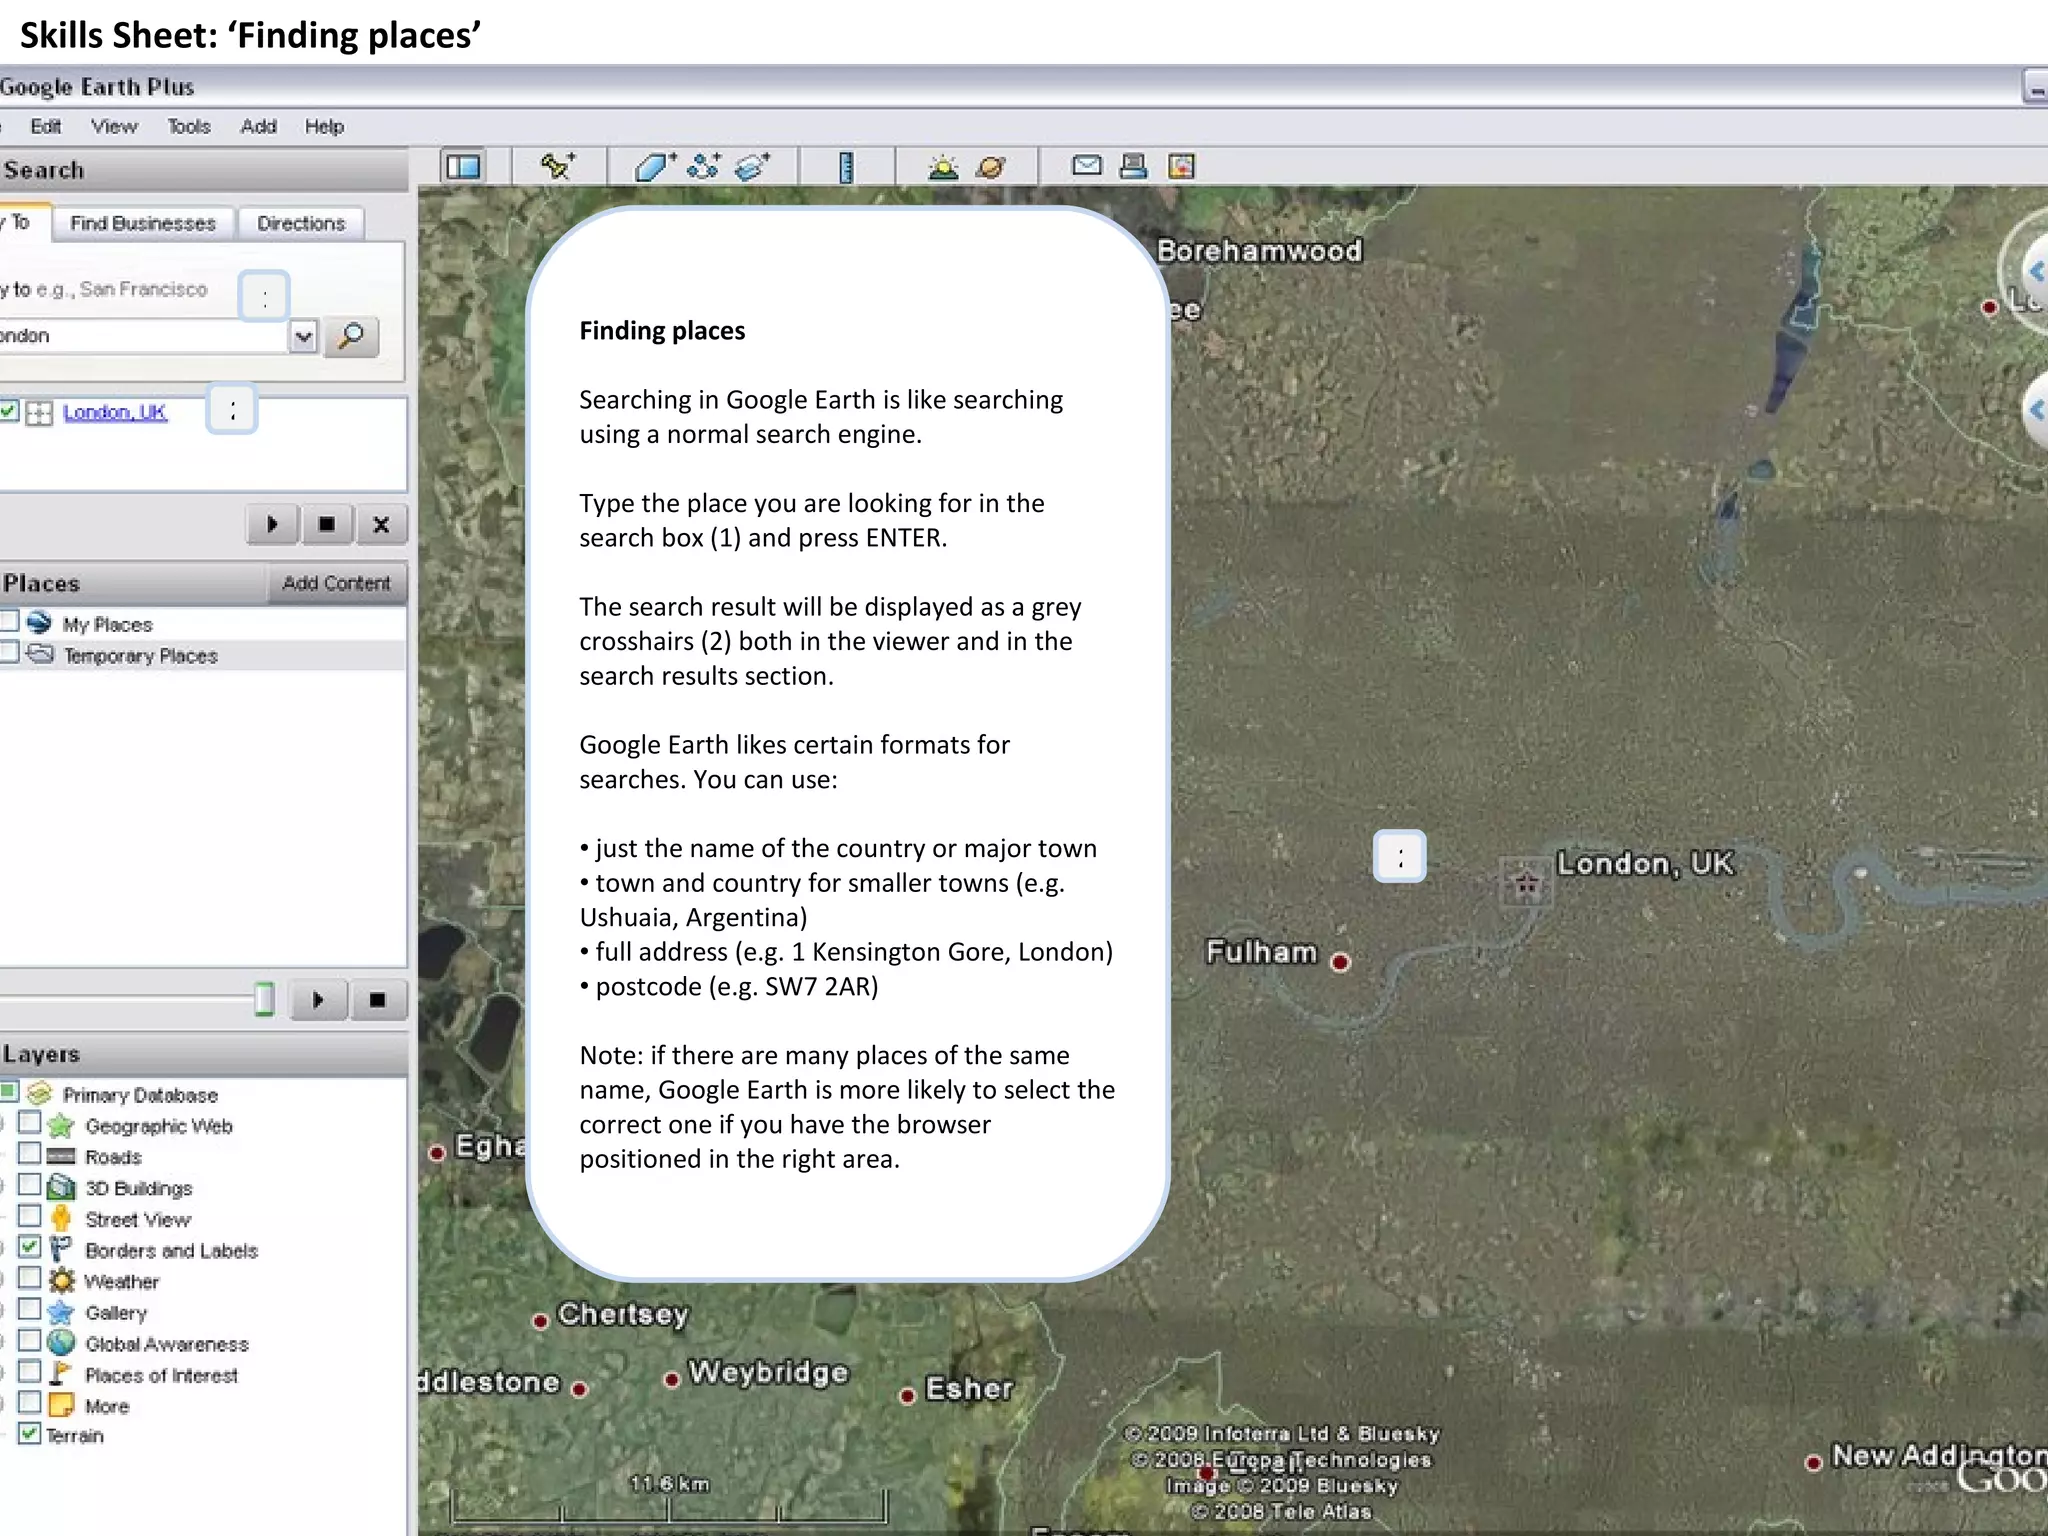
Task: Open the search history dropdown arrow
Action: (303, 337)
